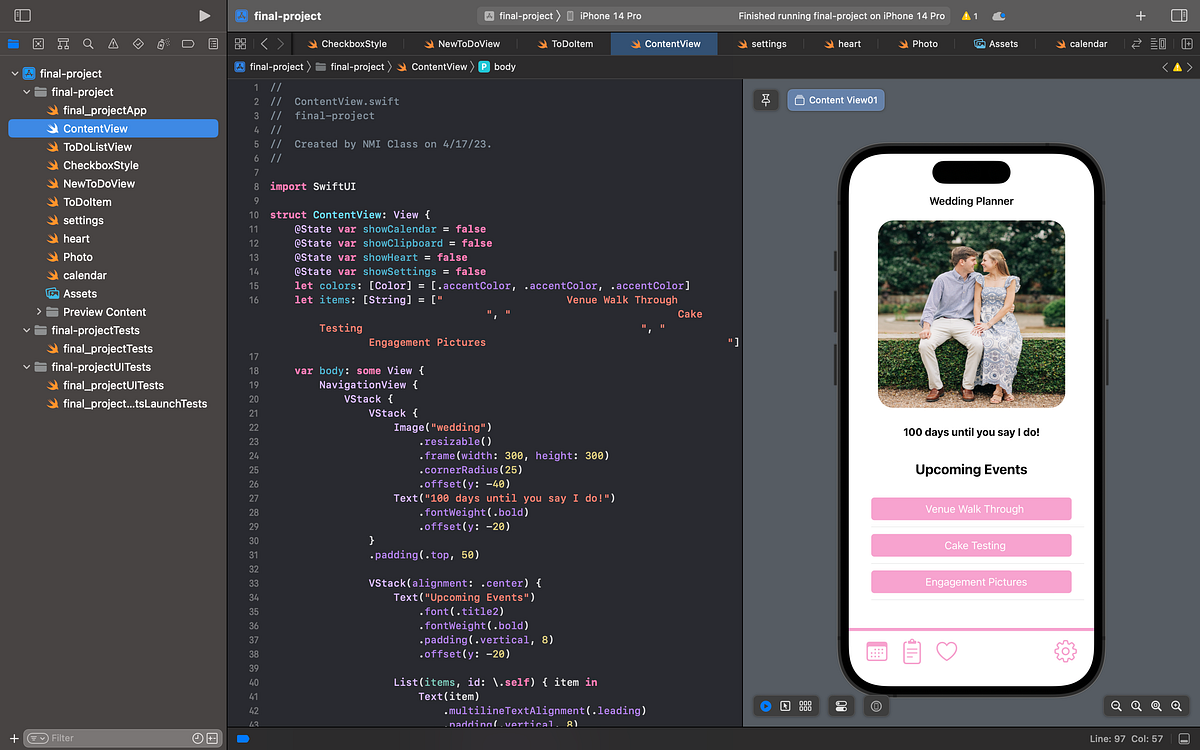Open the Issue navigator warning triangle icon

pyautogui.click(x=113, y=44)
